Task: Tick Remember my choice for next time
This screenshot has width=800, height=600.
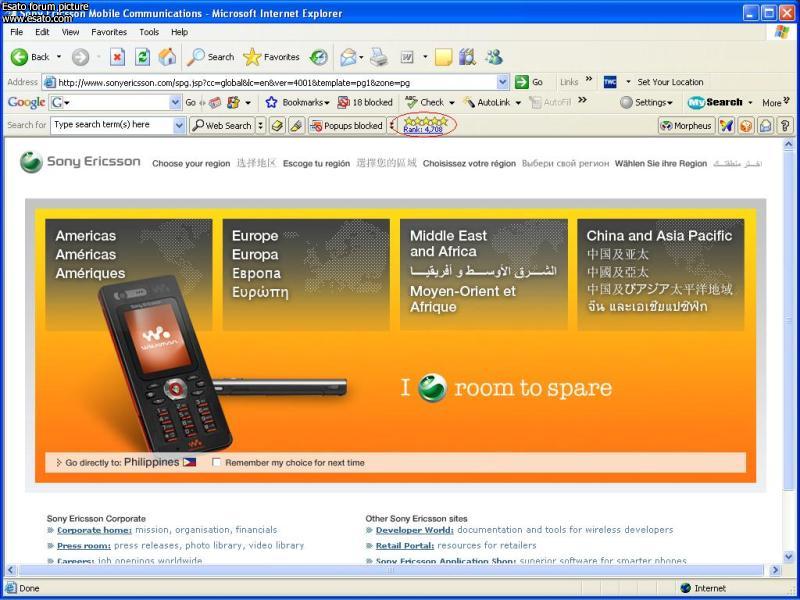Action: tap(216, 462)
